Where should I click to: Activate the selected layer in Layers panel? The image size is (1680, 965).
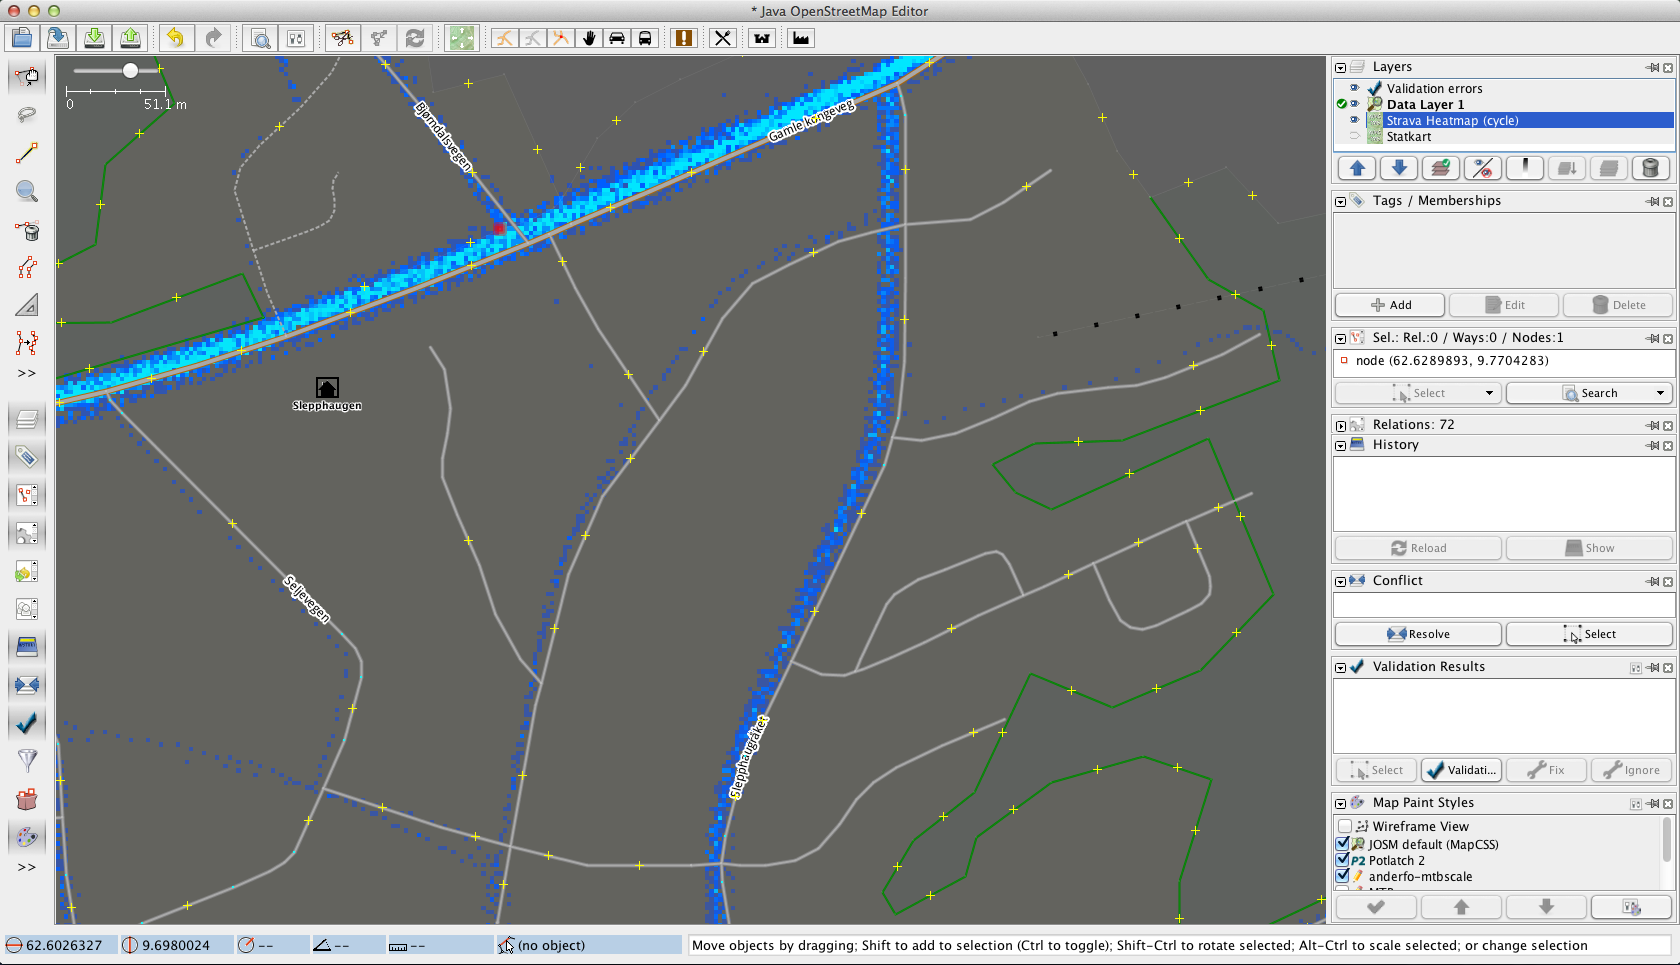(x=1441, y=168)
